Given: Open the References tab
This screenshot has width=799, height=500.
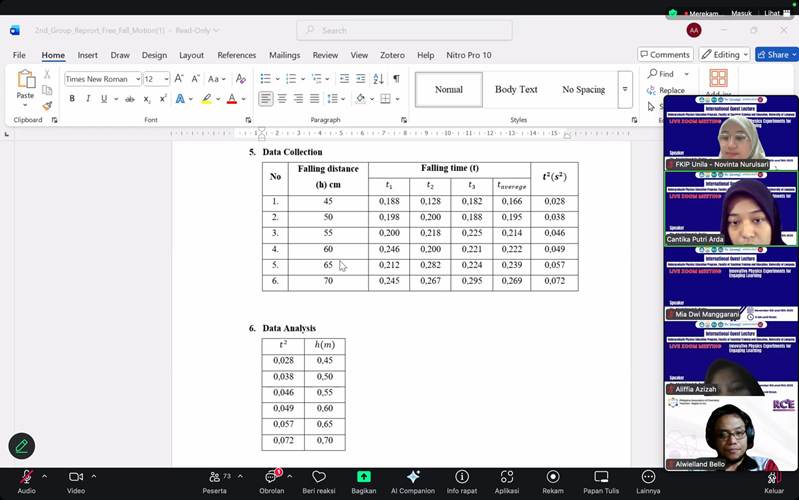Looking at the screenshot, I should [x=236, y=55].
